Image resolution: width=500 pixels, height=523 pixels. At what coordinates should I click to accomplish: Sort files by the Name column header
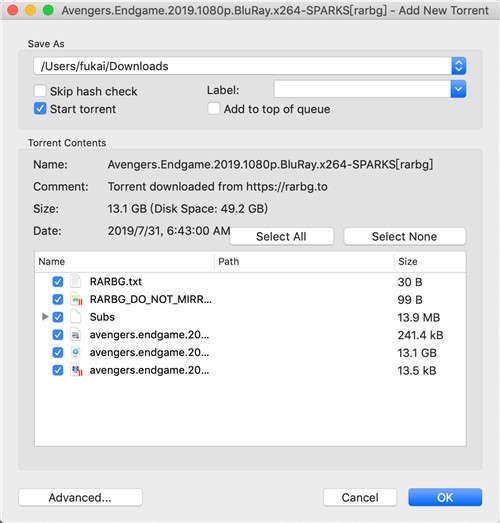click(x=124, y=262)
